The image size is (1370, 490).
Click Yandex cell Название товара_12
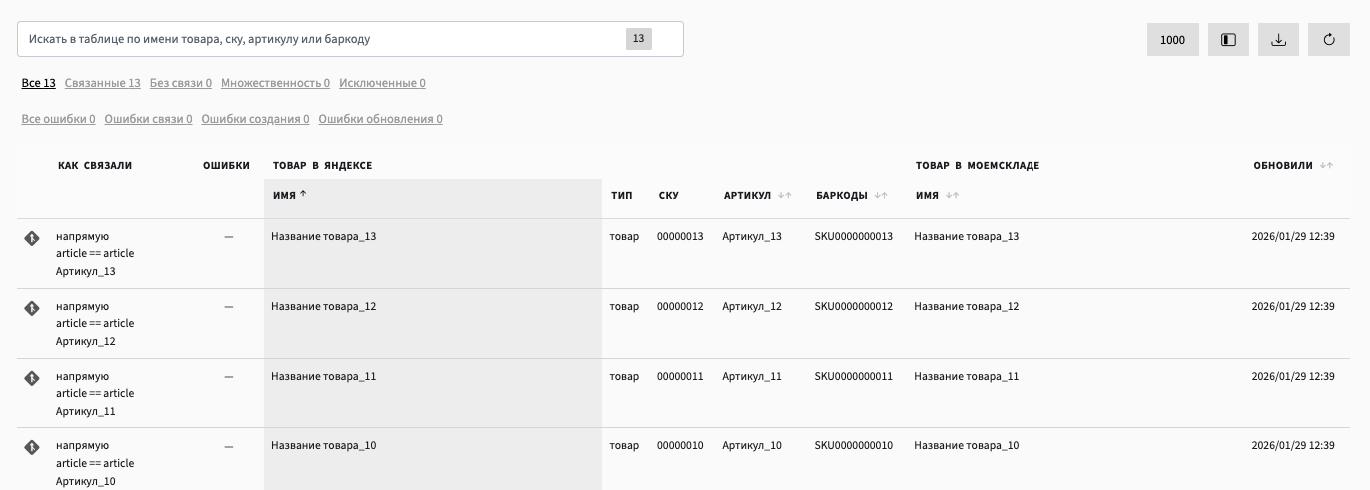click(x=324, y=307)
